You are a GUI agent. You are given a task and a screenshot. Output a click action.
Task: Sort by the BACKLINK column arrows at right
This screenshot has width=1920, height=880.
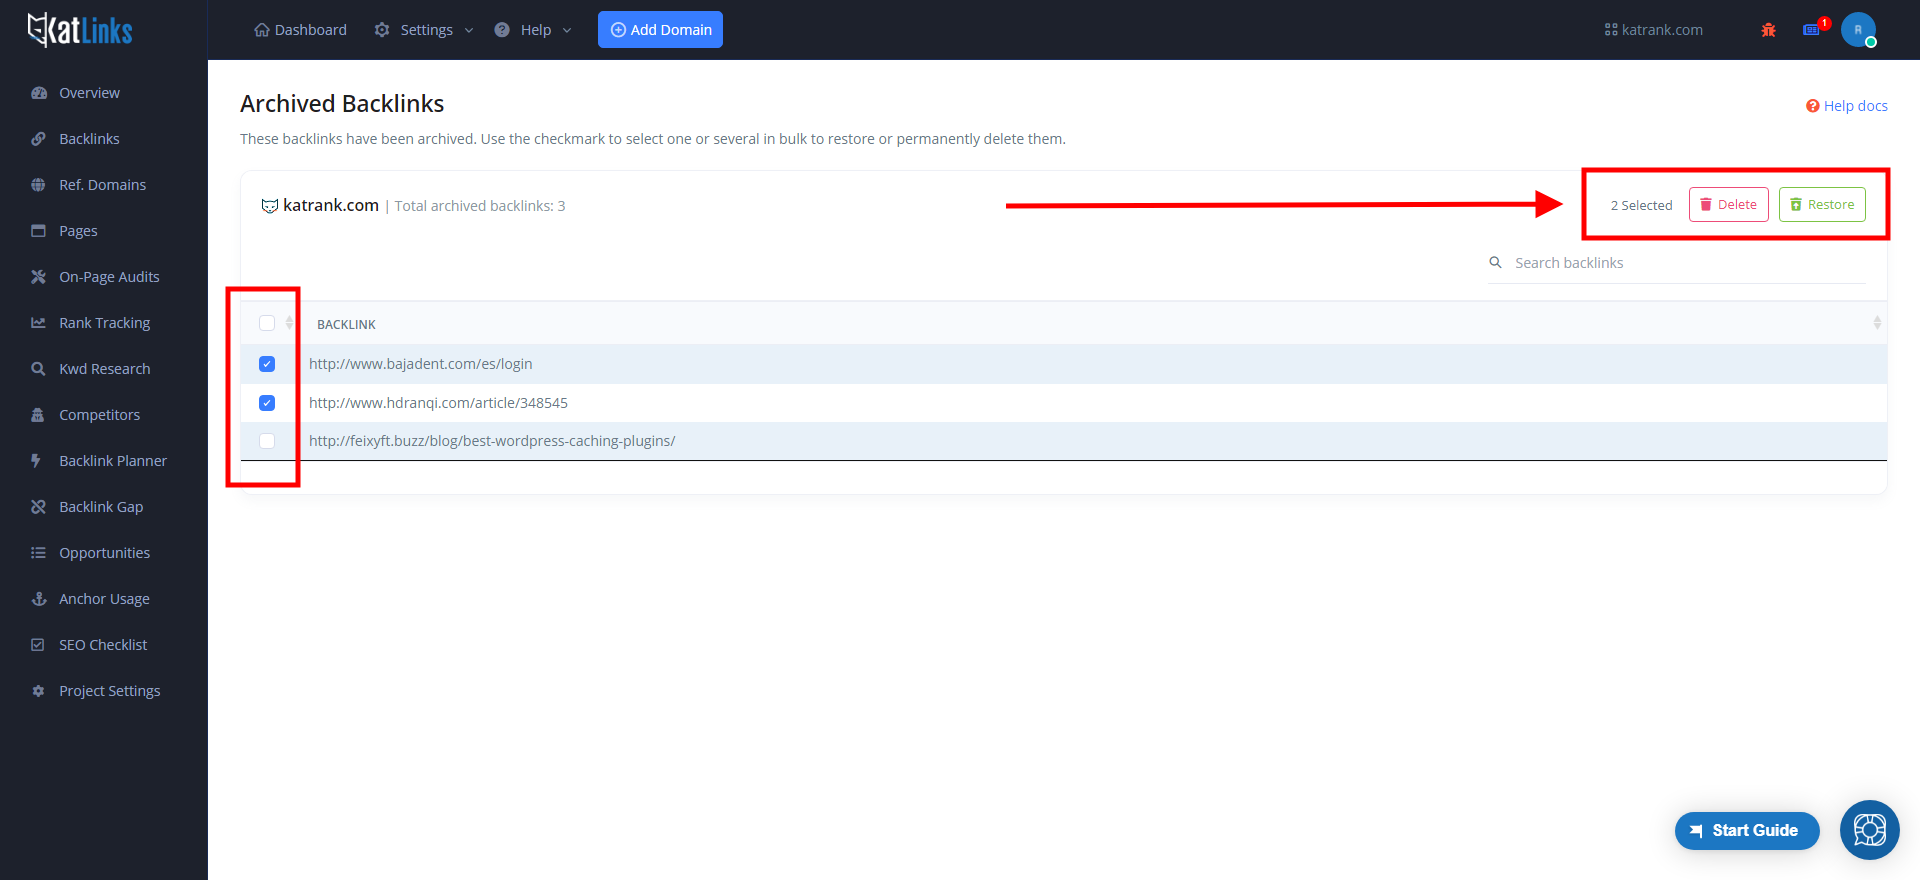click(x=1877, y=323)
